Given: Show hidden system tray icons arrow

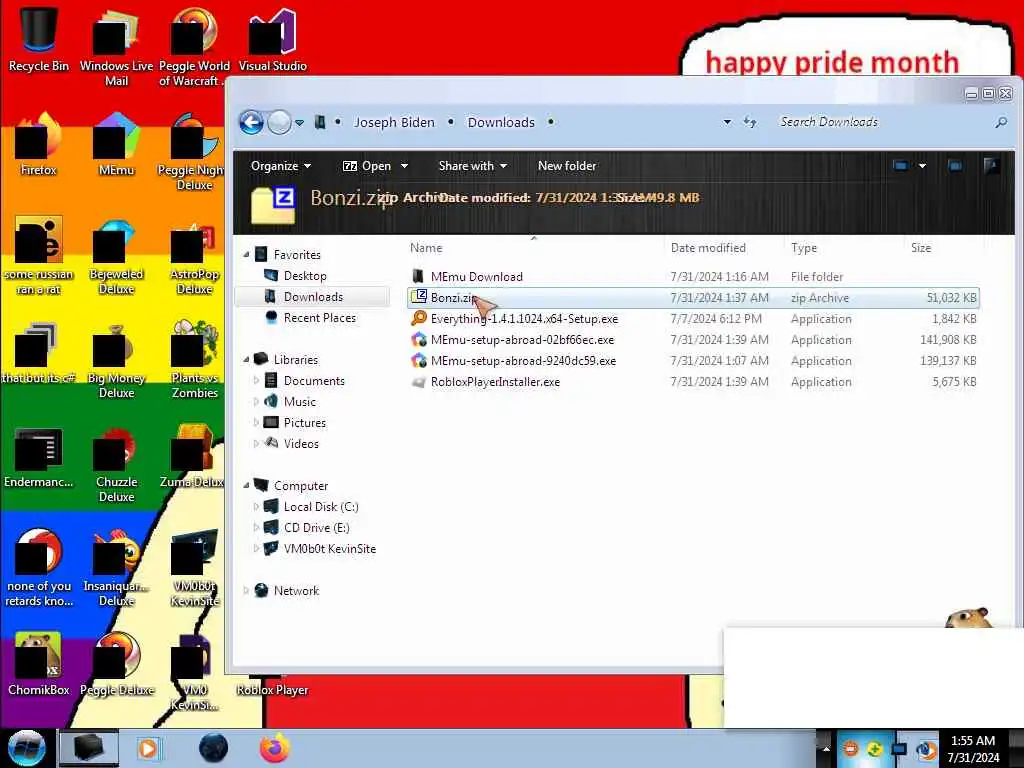Looking at the screenshot, I should (825, 749).
